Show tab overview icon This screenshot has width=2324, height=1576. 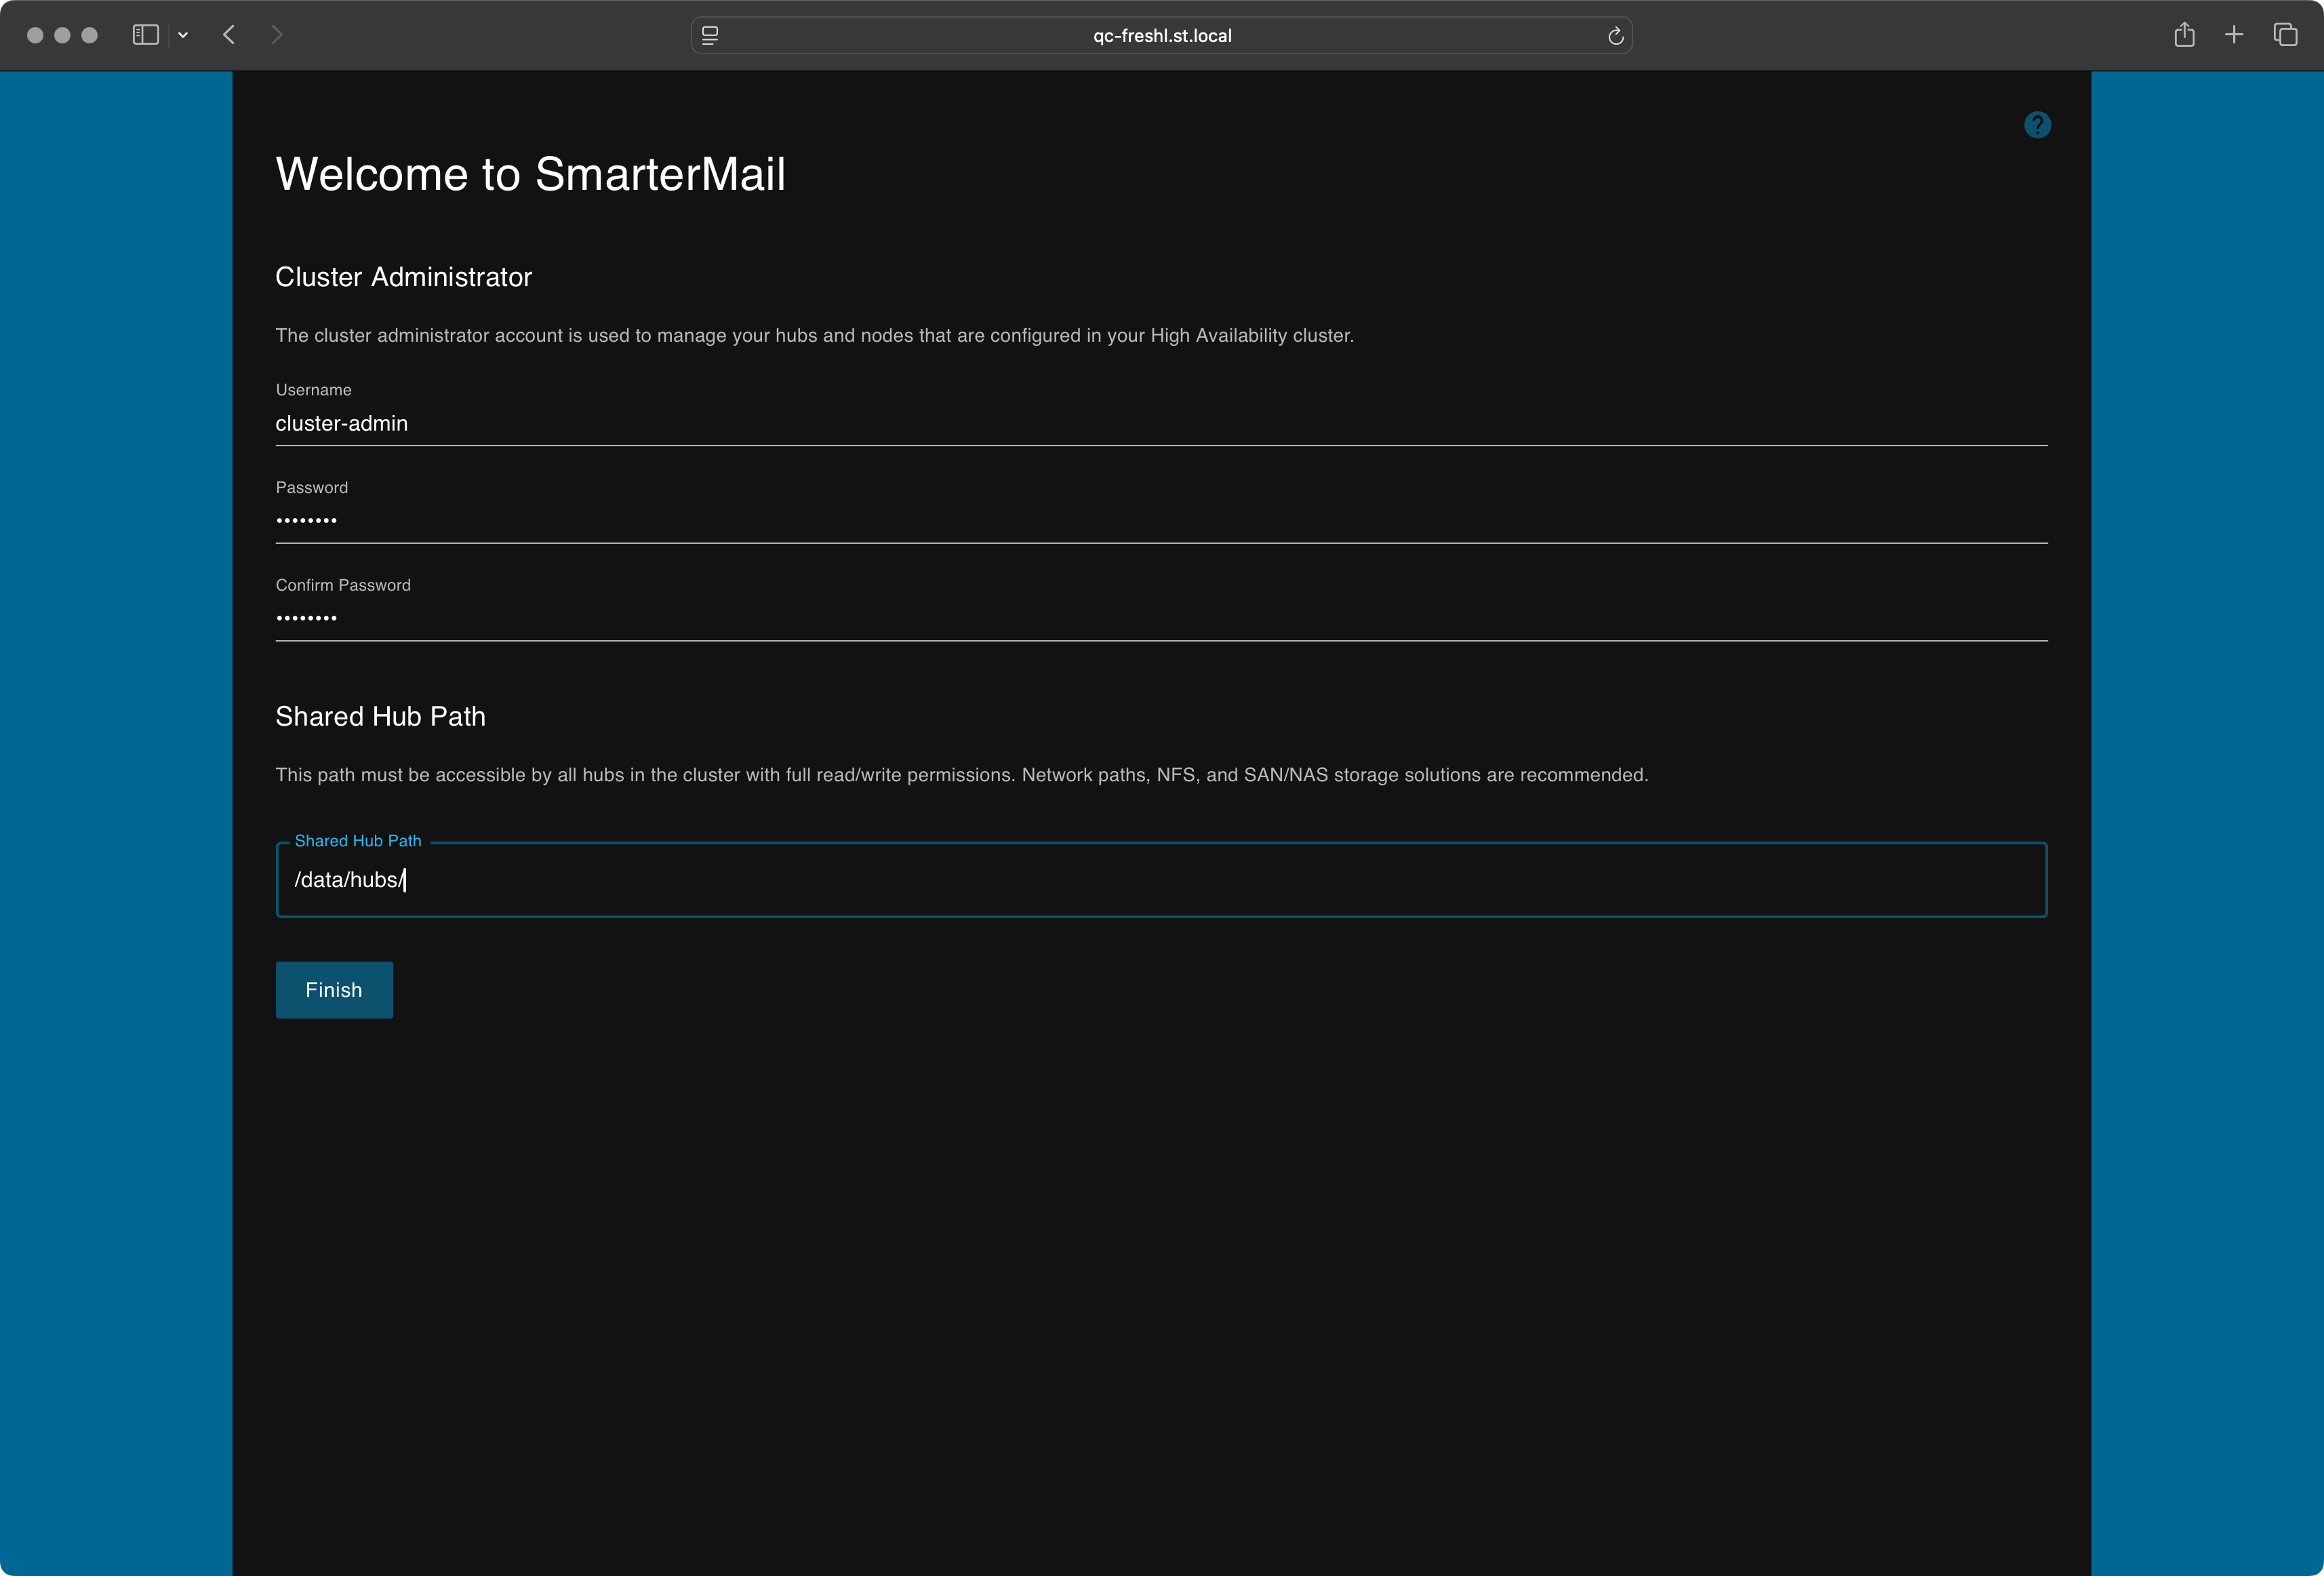2285,35
